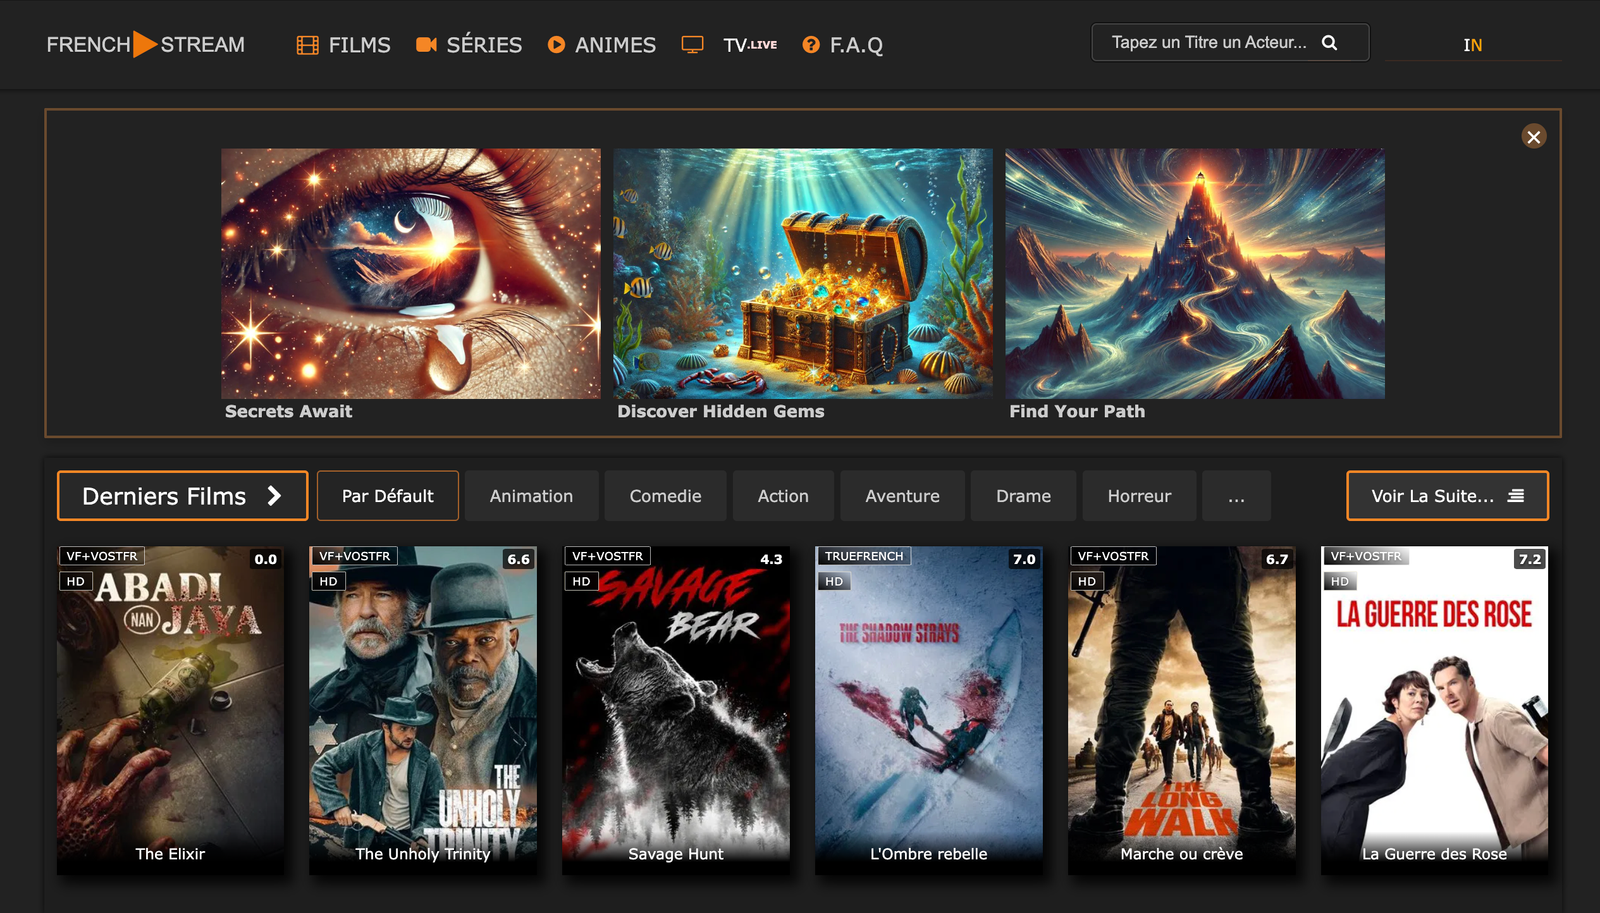The height and width of the screenshot is (913, 1600).
Task: Click the magnifying glass search icon
Action: 1329,43
